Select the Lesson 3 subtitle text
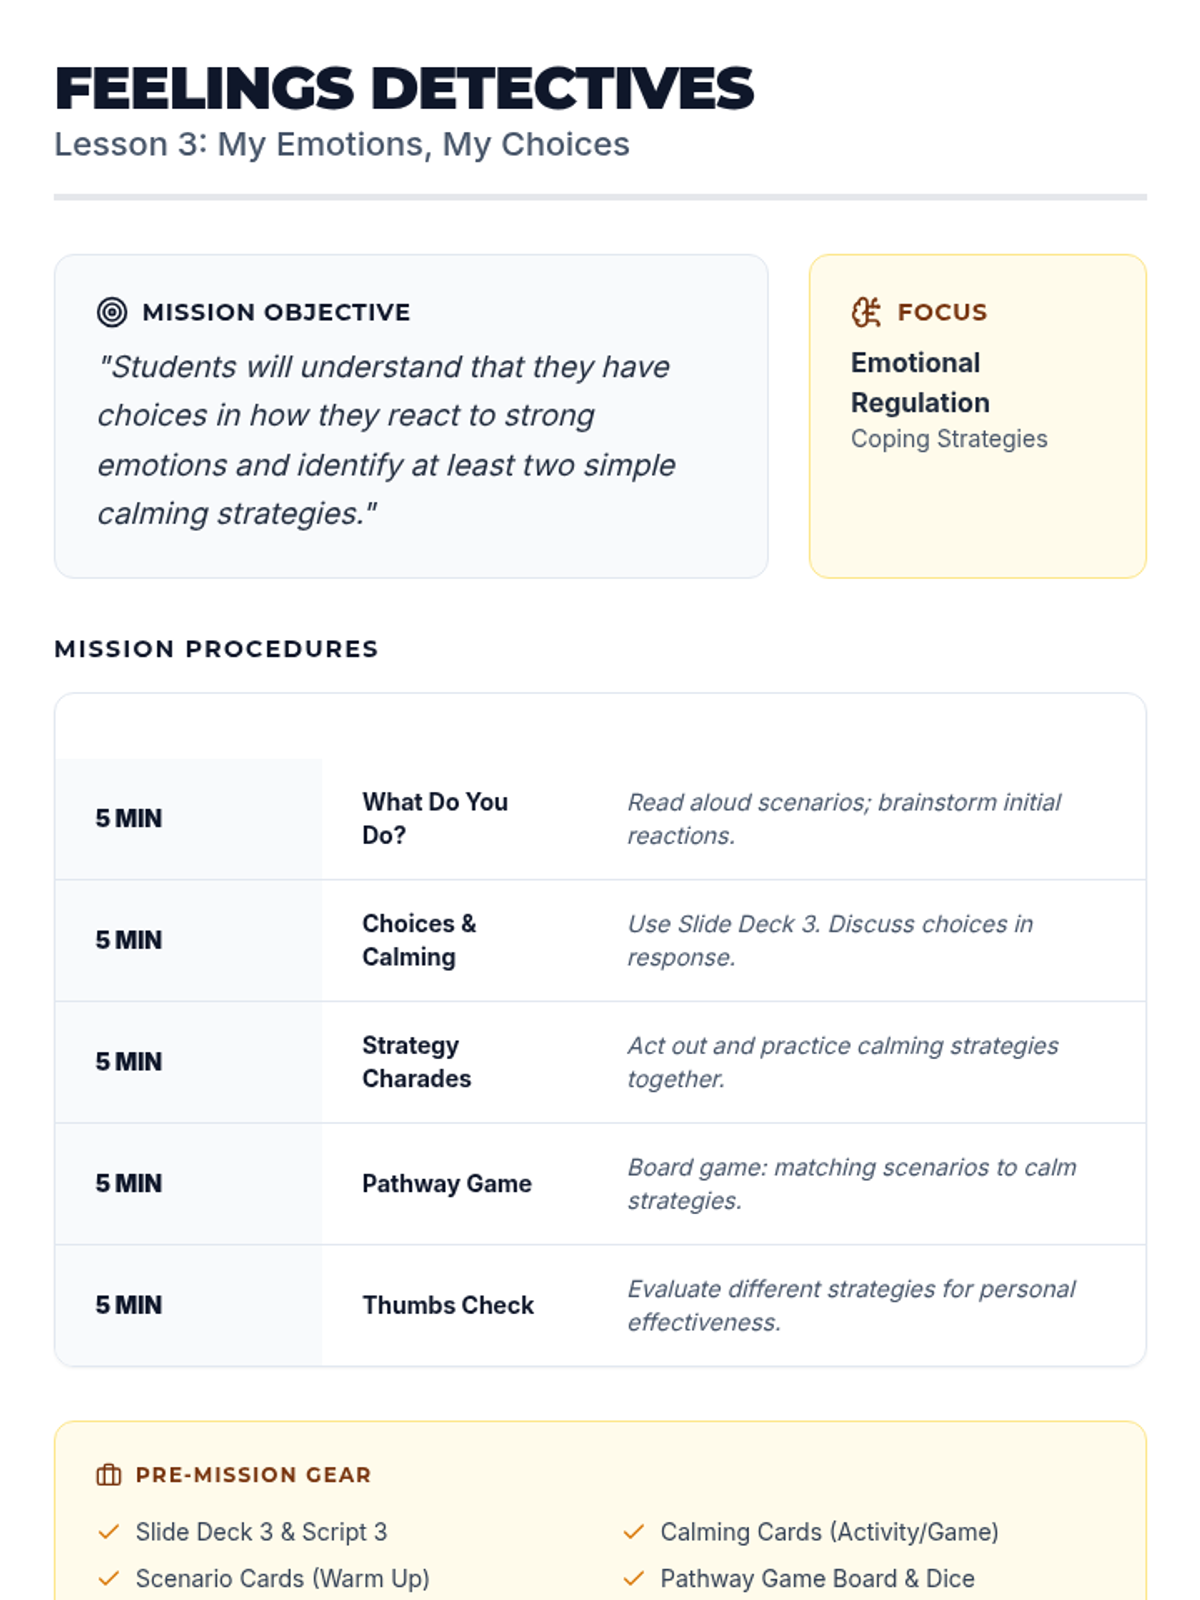The width and height of the screenshot is (1200, 1600). point(342,145)
